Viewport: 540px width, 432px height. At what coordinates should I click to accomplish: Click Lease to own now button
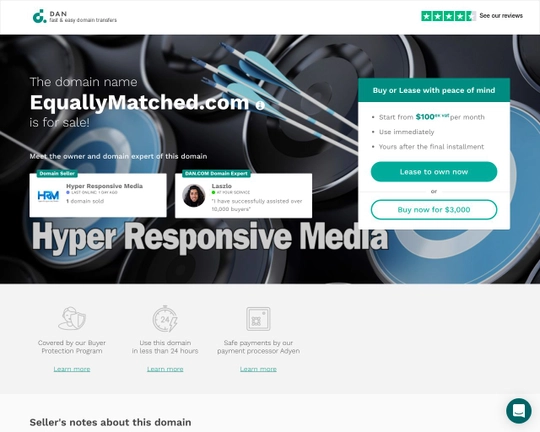tap(434, 172)
